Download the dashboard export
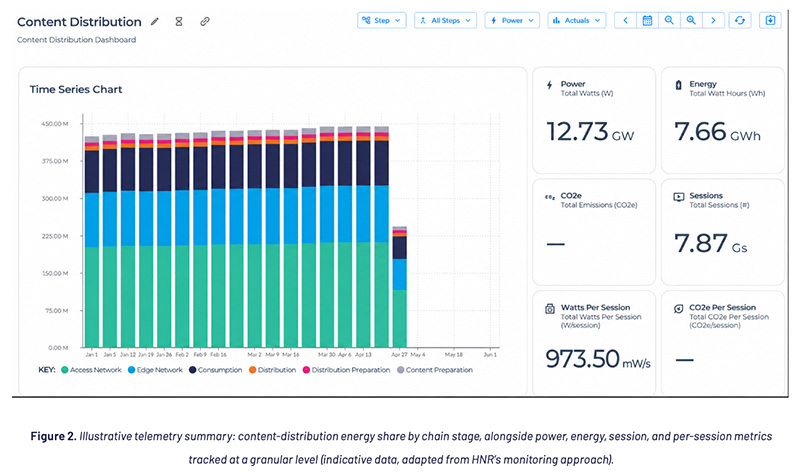The image size is (800, 472). pyautogui.click(x=770, y=20)
